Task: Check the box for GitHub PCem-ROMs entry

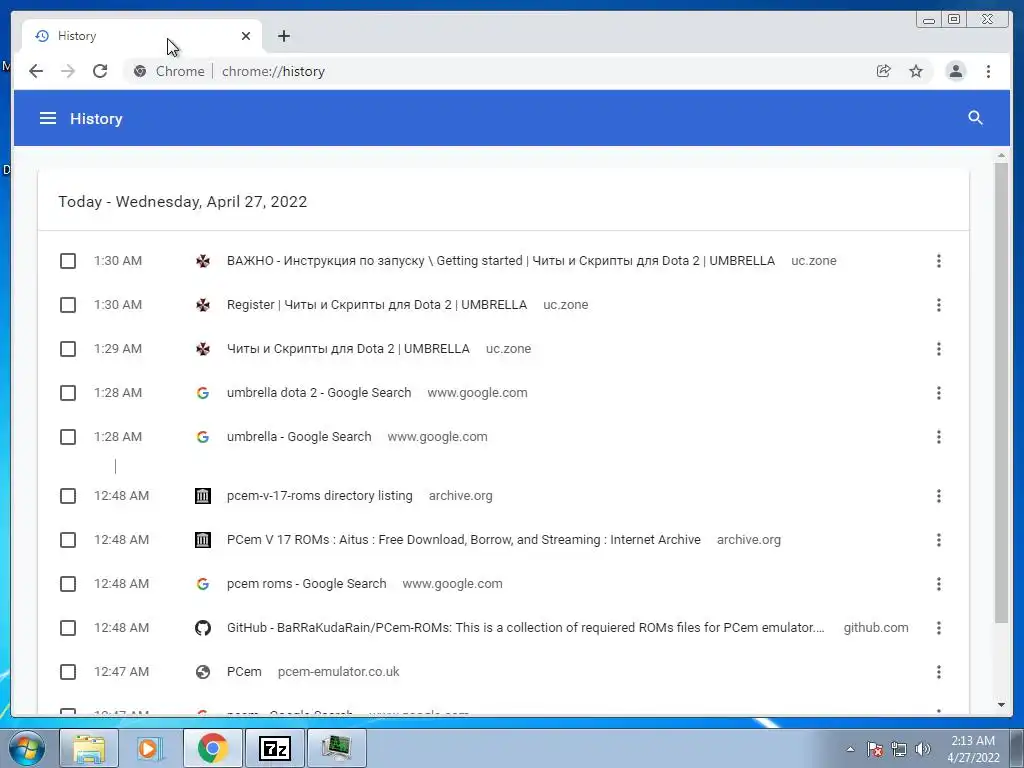Action: pos(68,628)
